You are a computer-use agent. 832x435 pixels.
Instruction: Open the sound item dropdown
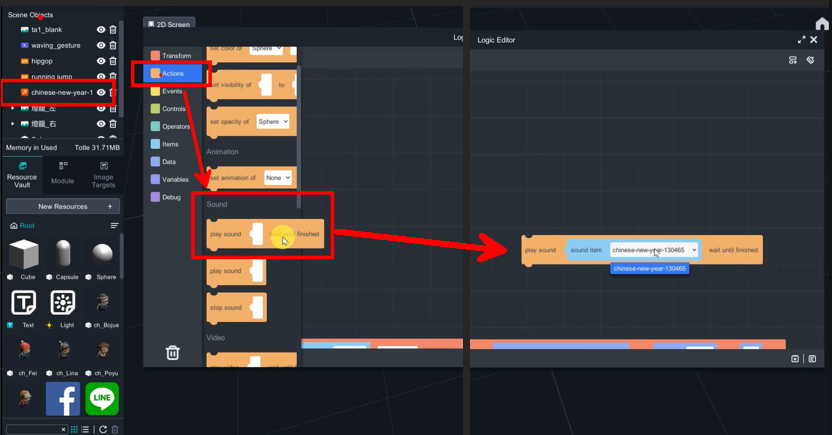[654, 250]
